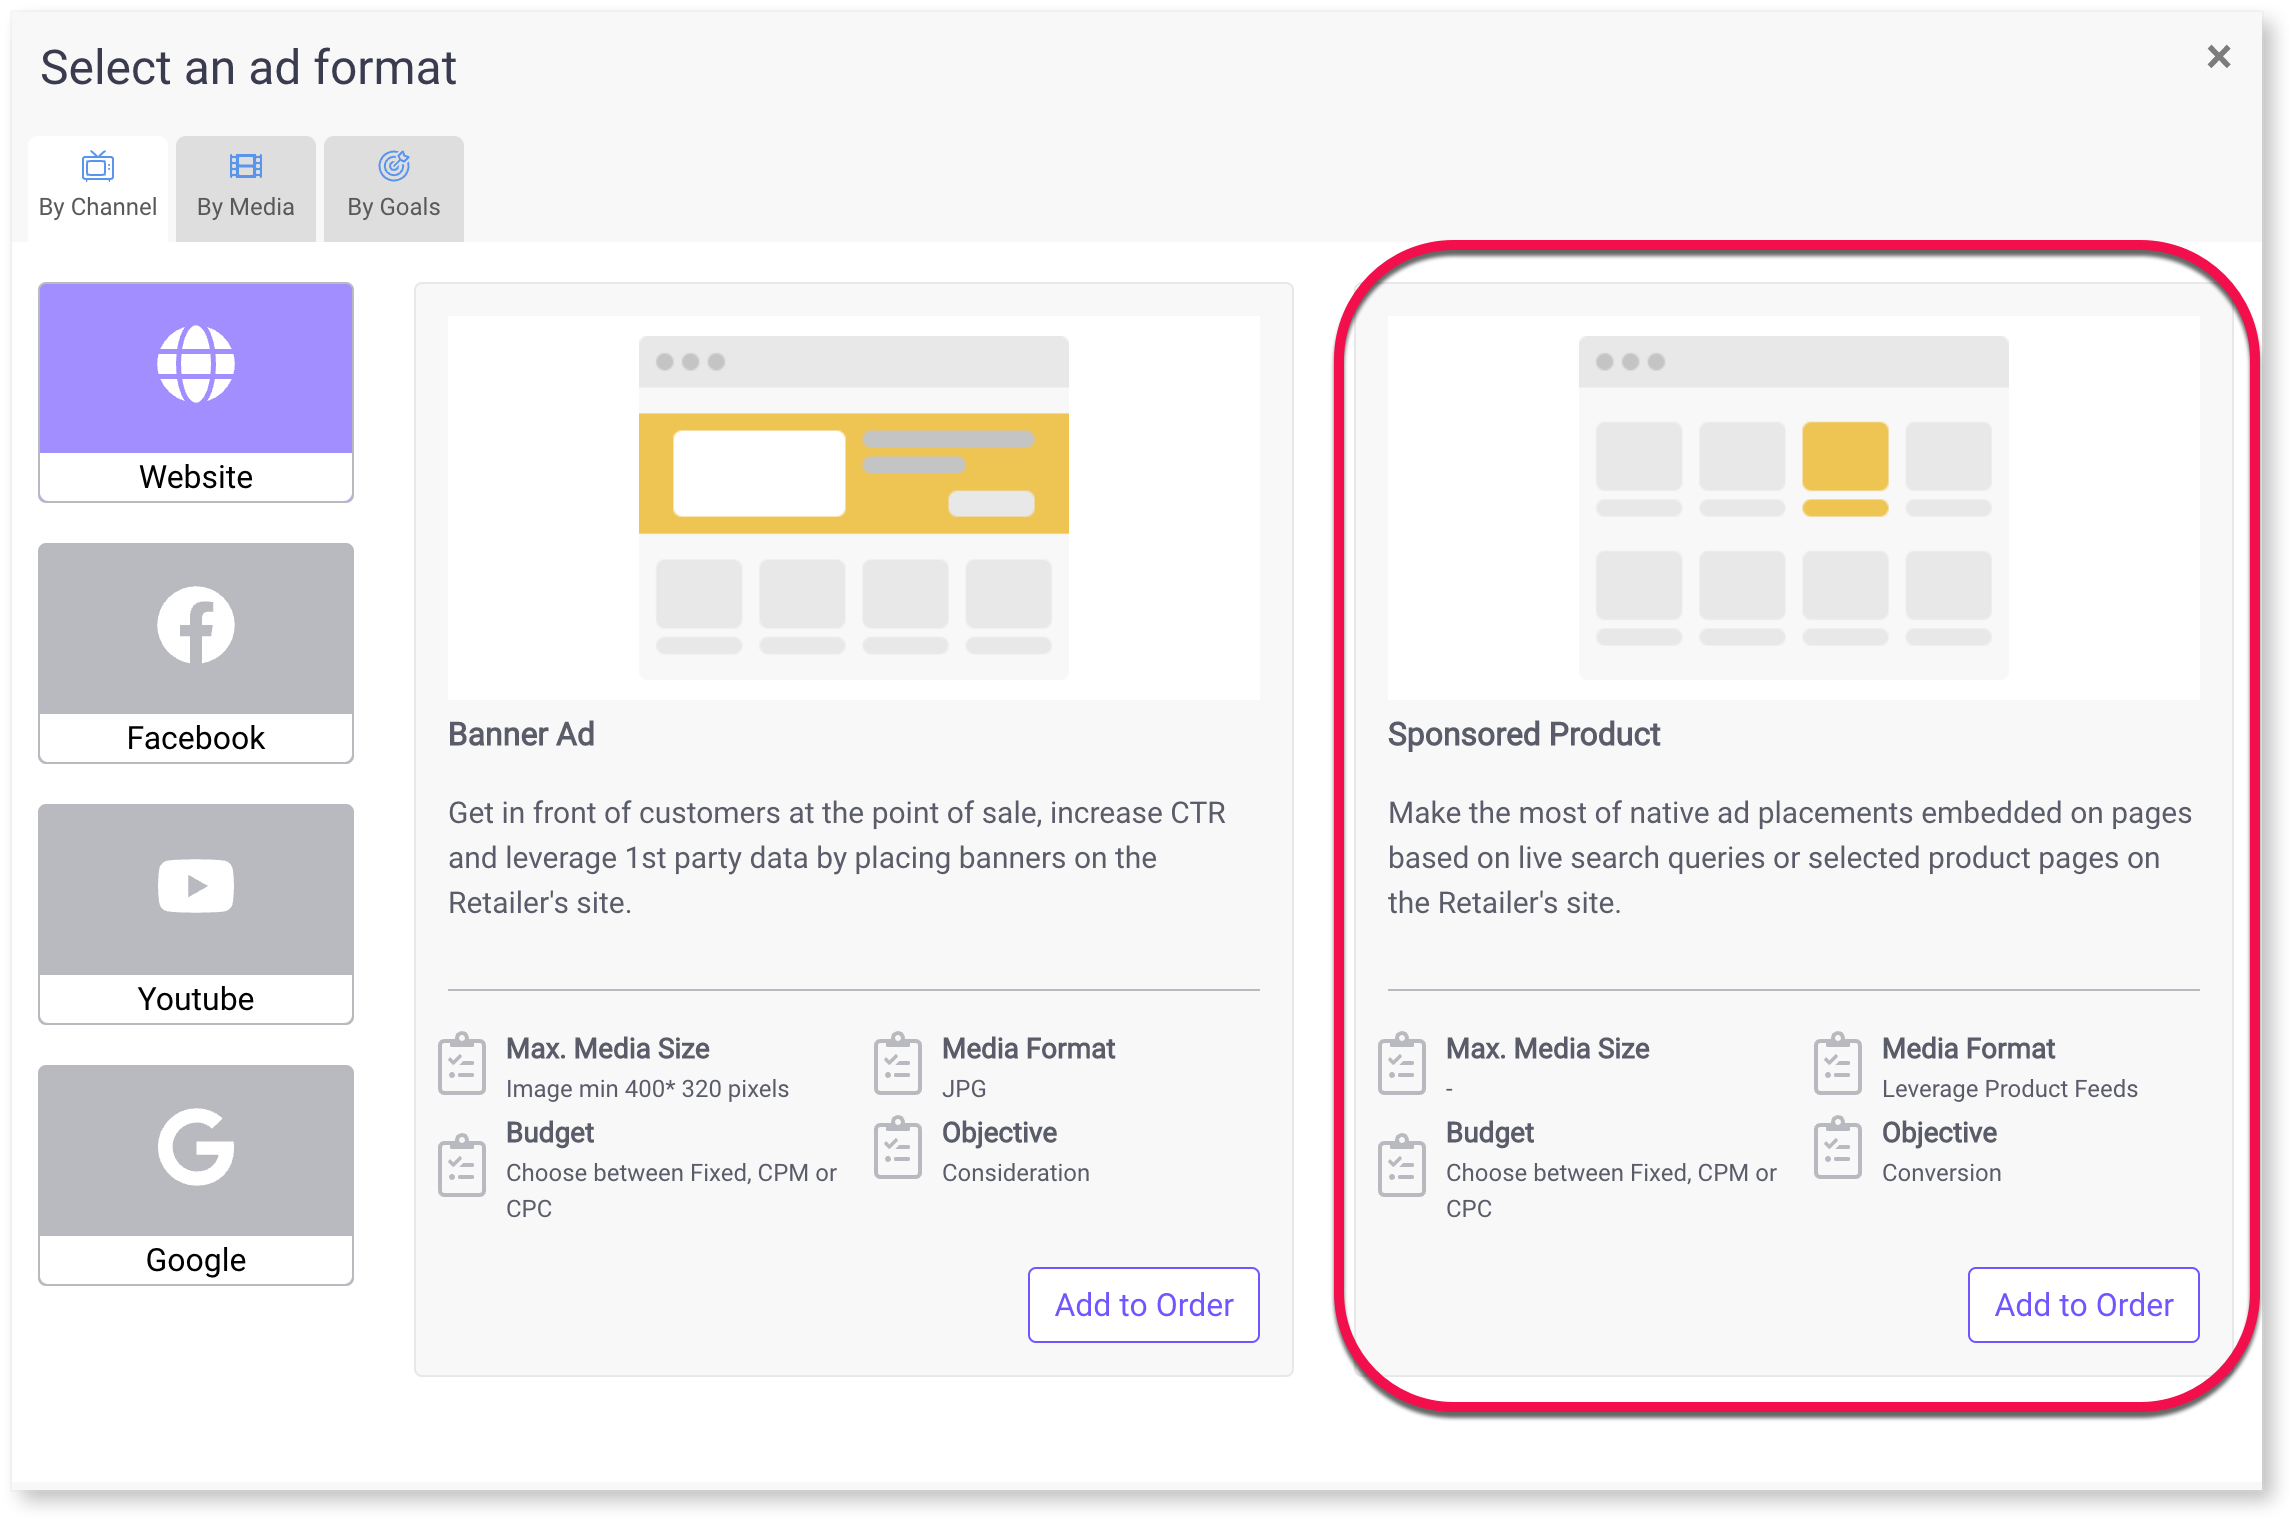The image size is (2294, 1522).
Task: Add Banner Ad to order
Action: pyautogui.click(x=1144, y=1305)
